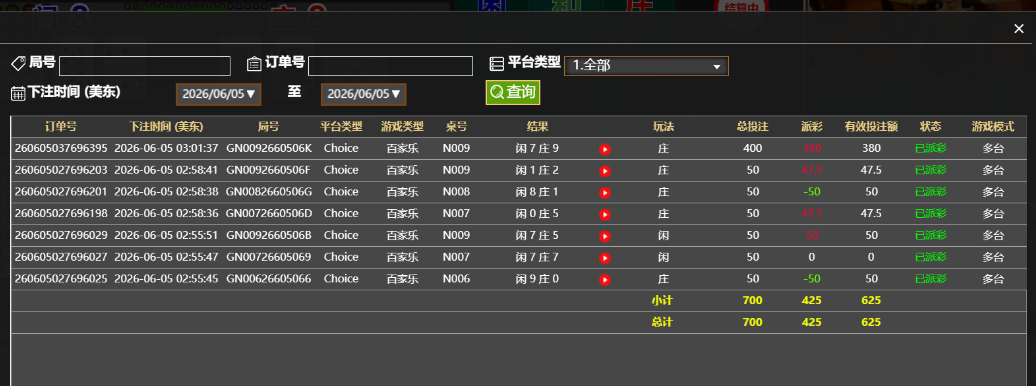Image resolution: width=1036 pixels, height=386 pixels.
Task: Click the tag icon beside 局号
Action: (18, 63)
